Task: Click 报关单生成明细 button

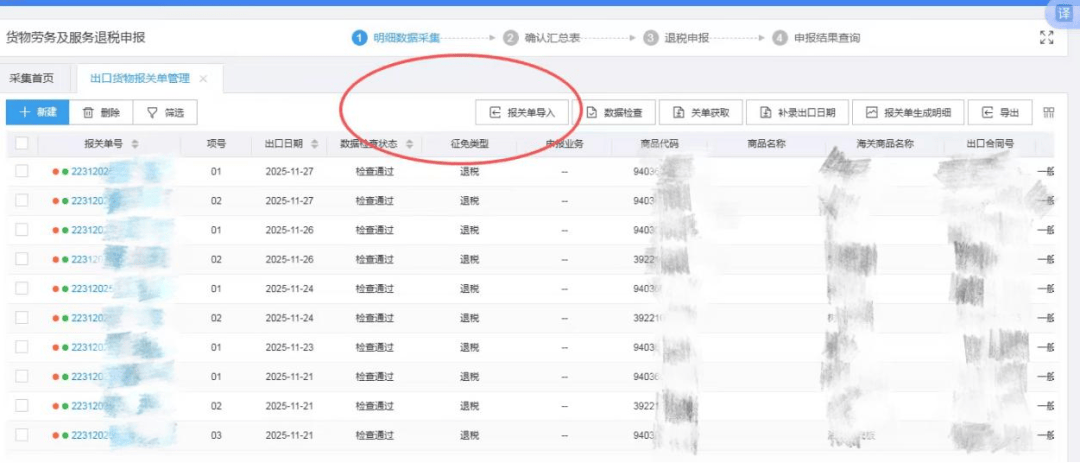Action: (909, 113)
